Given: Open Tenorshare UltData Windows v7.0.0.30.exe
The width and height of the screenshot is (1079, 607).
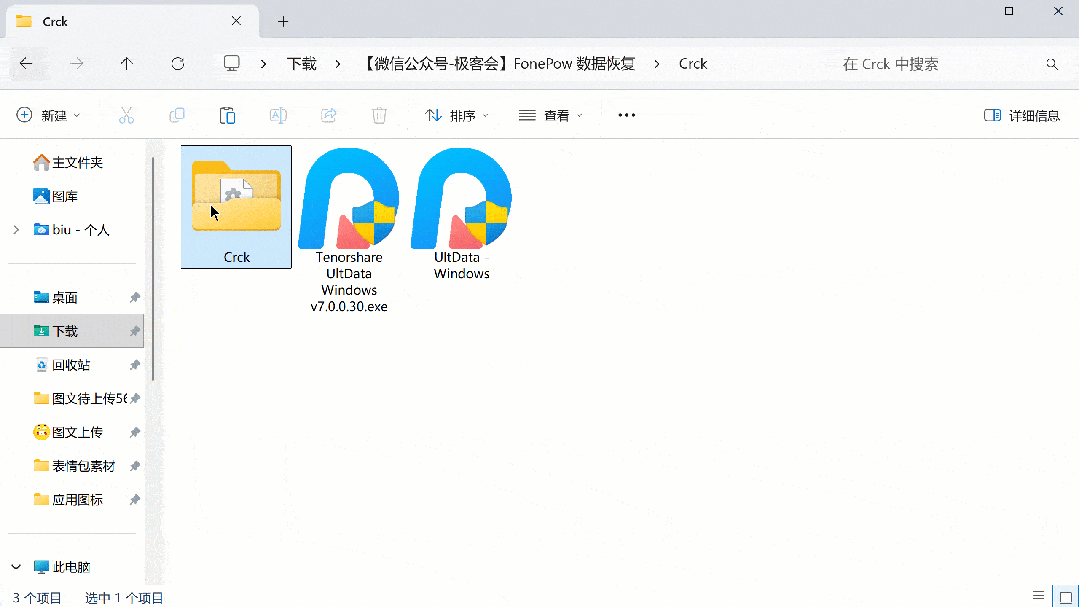Looking at the screenshot, I should click(348, 200).
